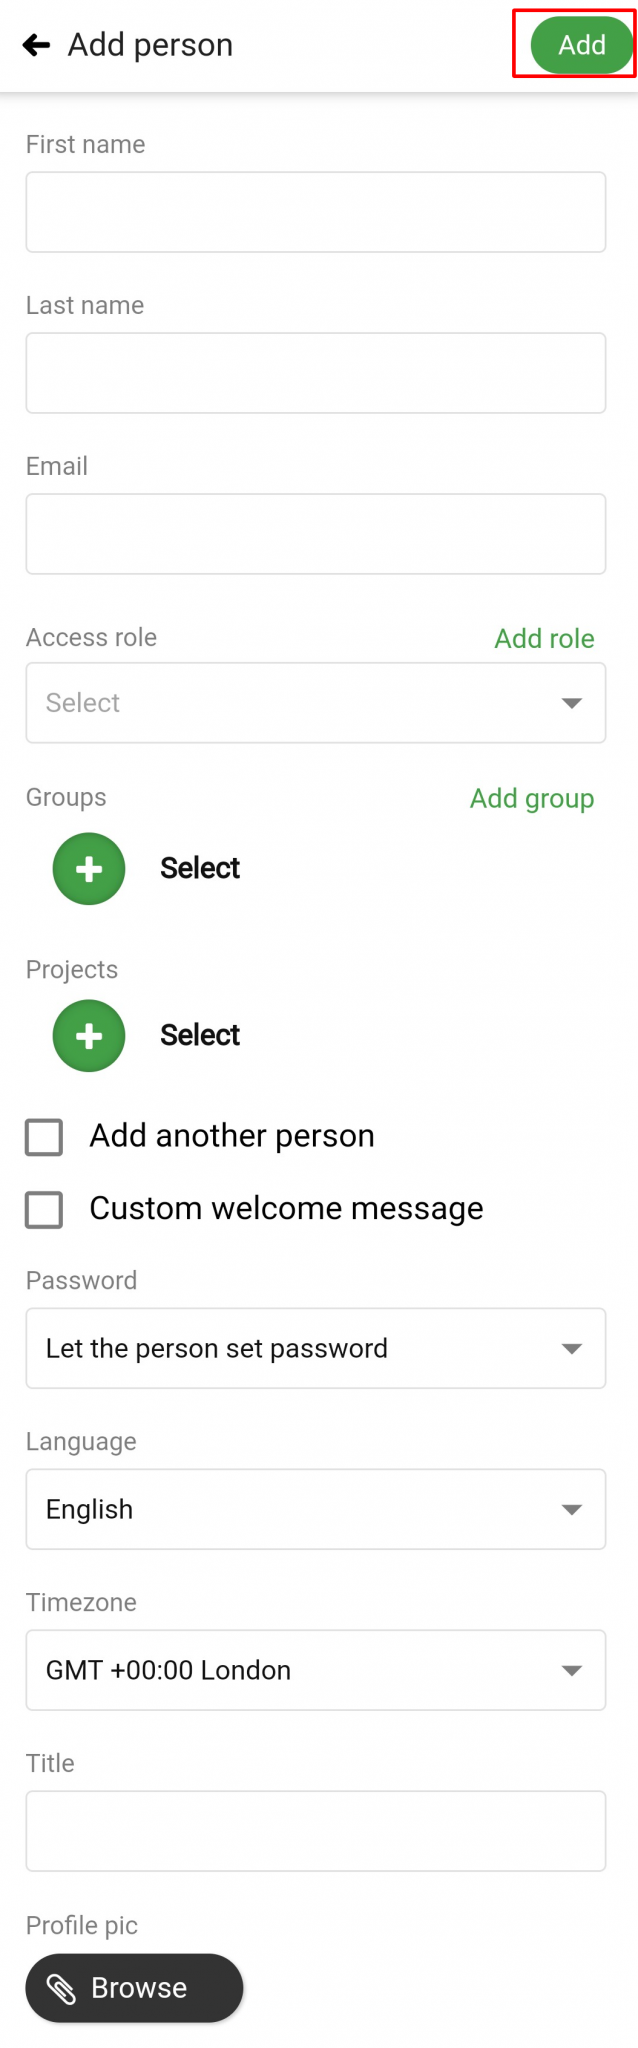The height and width of the screenshot is (2048, 638).
Task: Click Browse to choose a profile pic
Action: point(134,1988)
